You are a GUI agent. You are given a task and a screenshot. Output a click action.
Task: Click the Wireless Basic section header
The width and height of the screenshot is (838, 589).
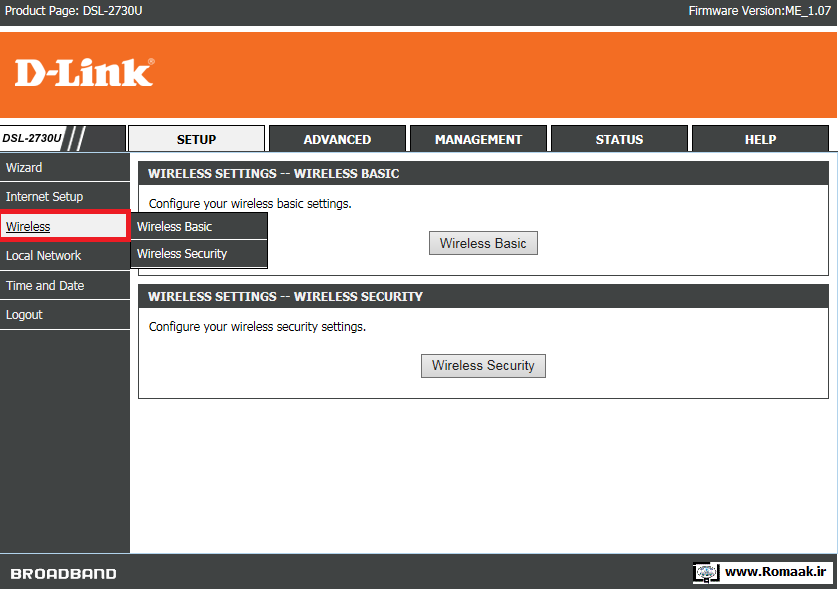coord(483,174)
